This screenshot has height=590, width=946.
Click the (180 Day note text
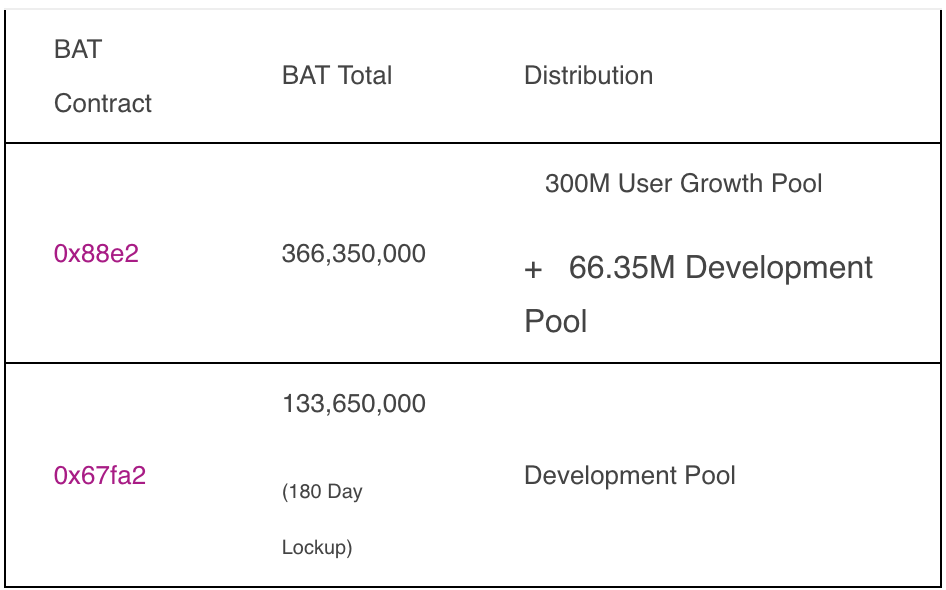(x=322, y=492)
